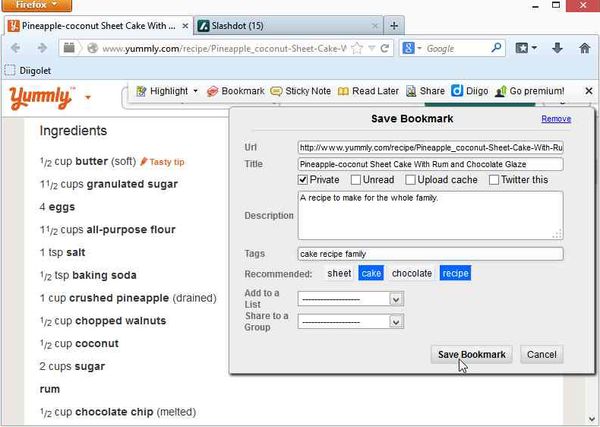Click the Save Bookmark button
Viewport: 600px width, 427px height.
(471, 355)
